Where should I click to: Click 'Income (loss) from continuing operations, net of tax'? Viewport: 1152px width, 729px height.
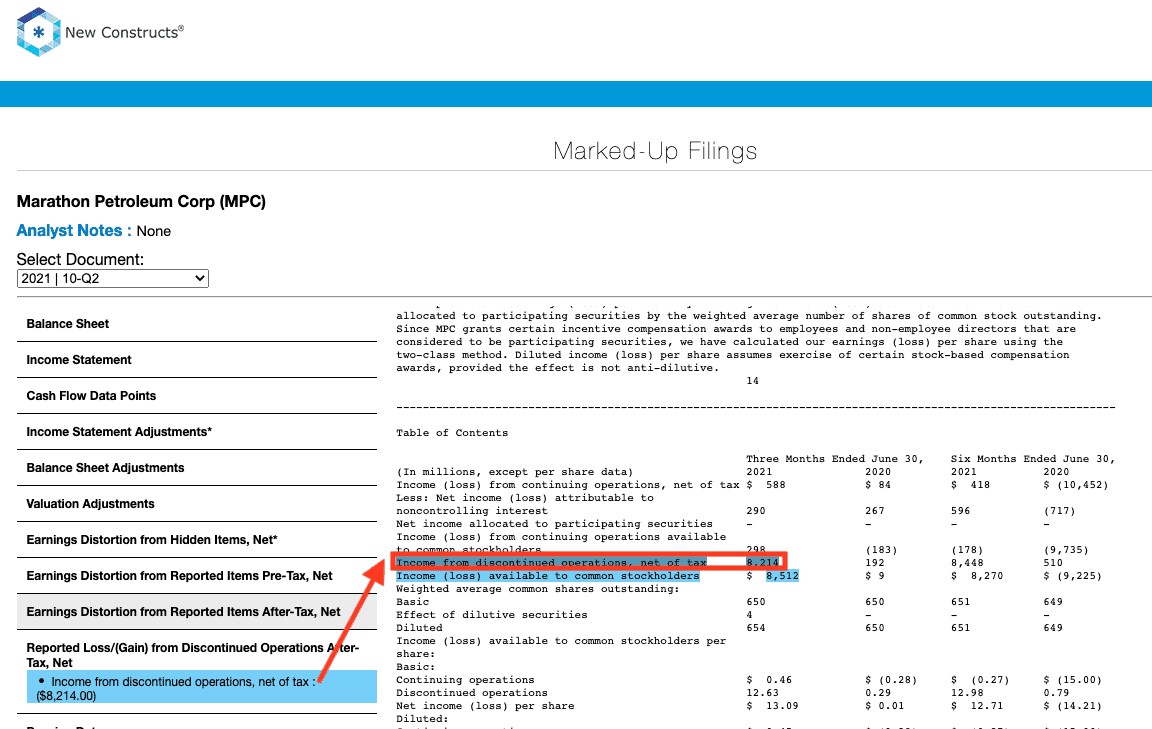click(x=567, y=485)
